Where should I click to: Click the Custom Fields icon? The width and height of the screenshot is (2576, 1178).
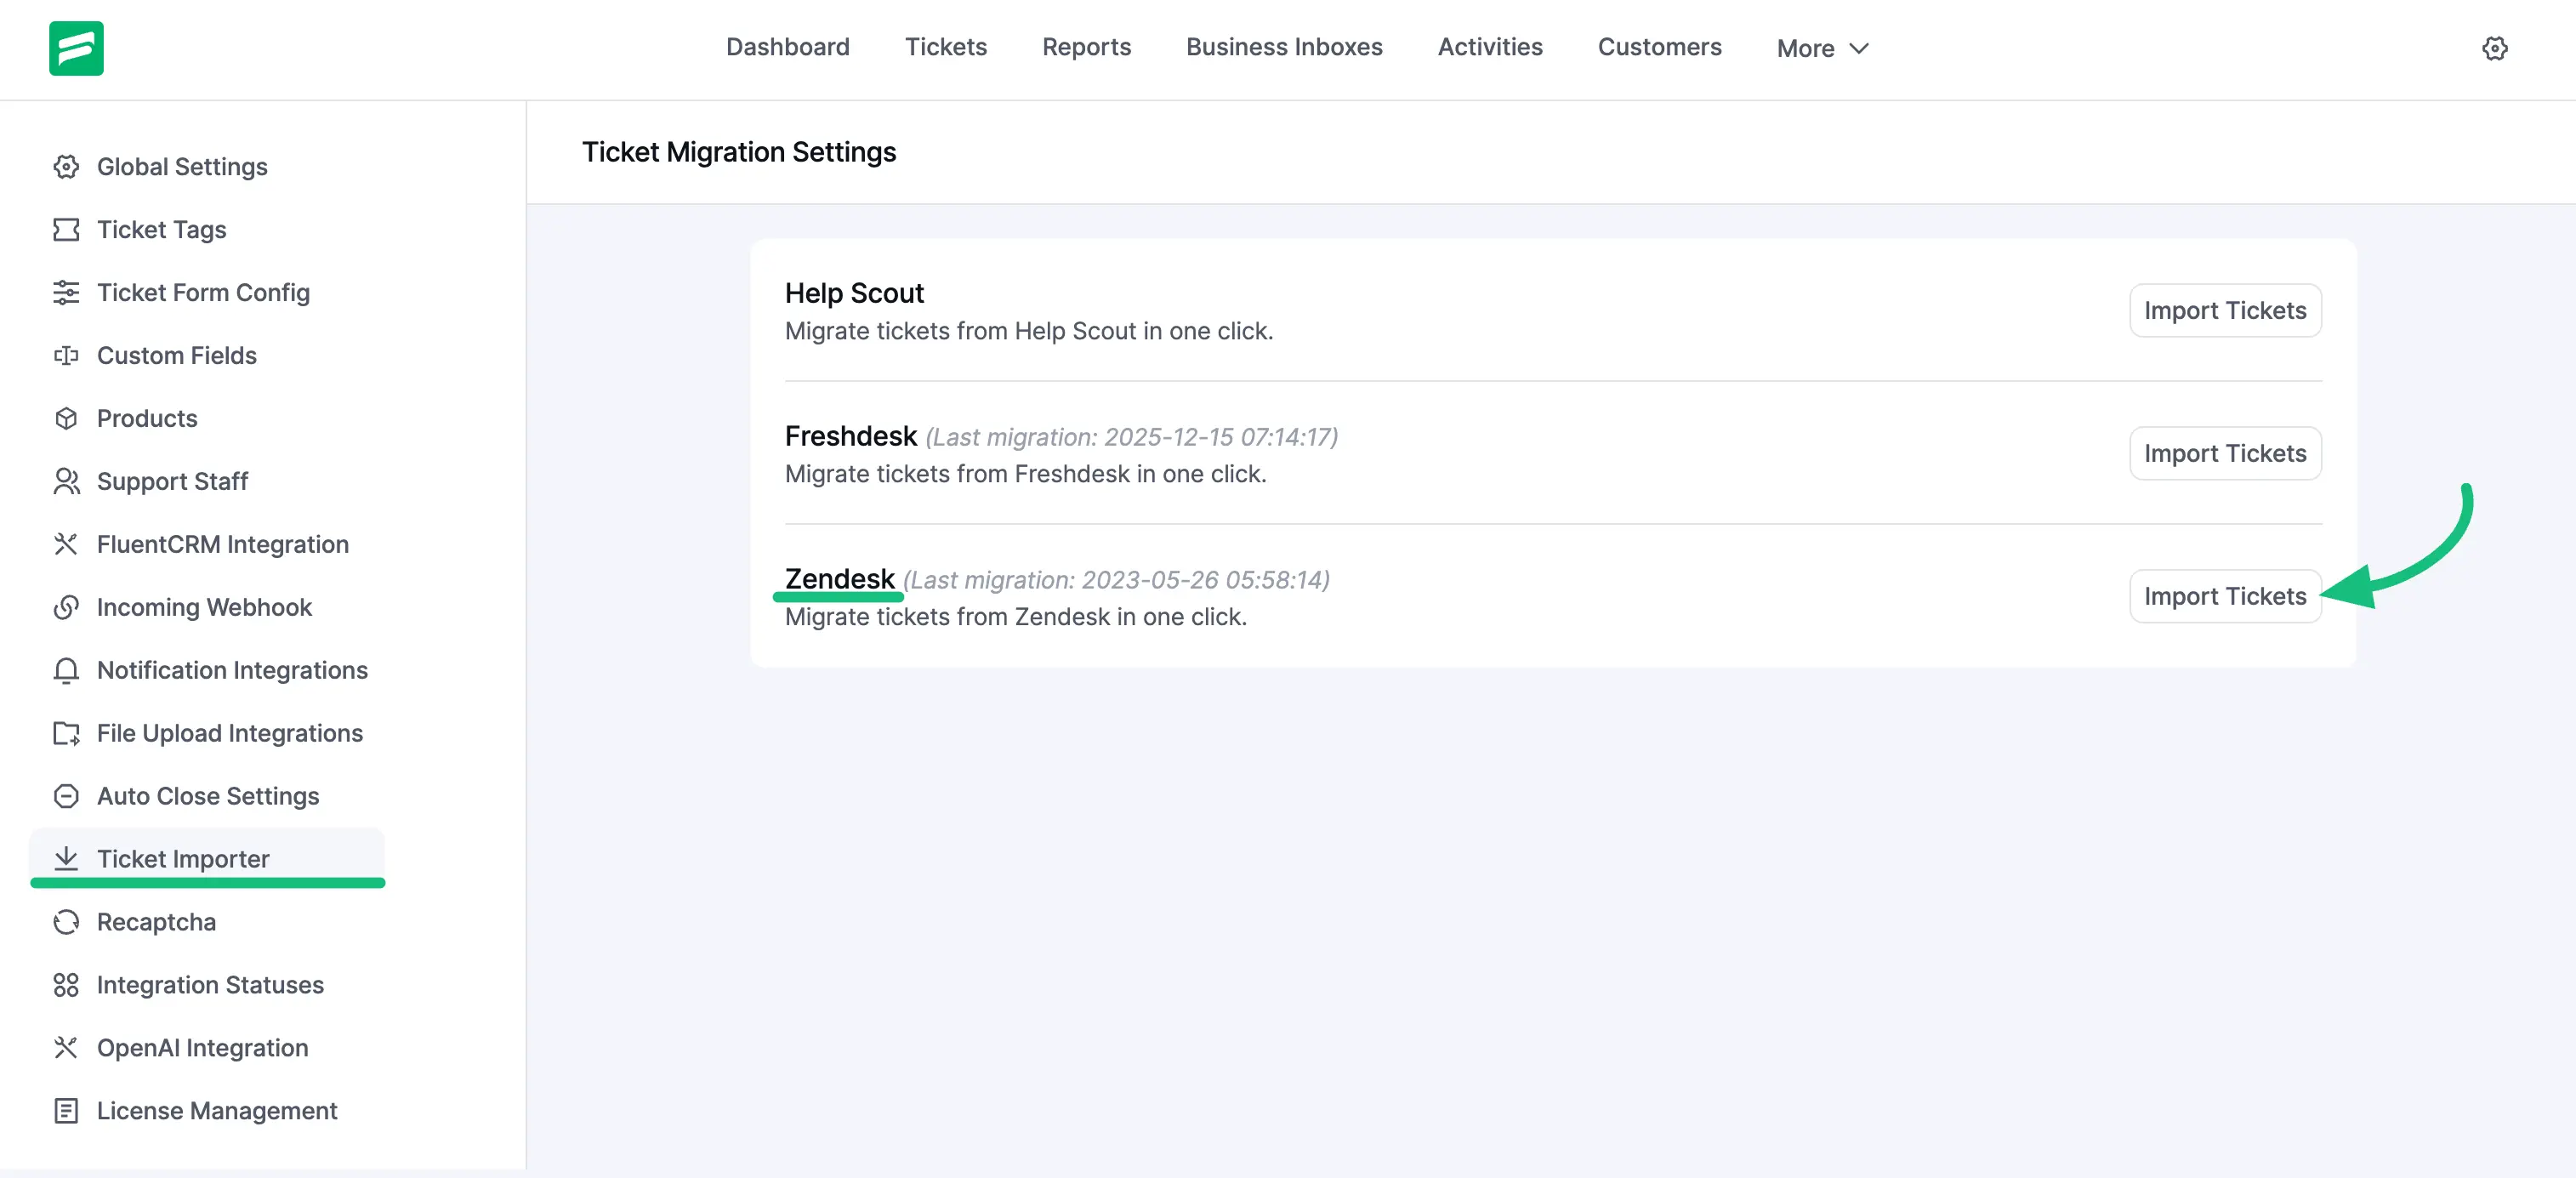coord(66,355)
